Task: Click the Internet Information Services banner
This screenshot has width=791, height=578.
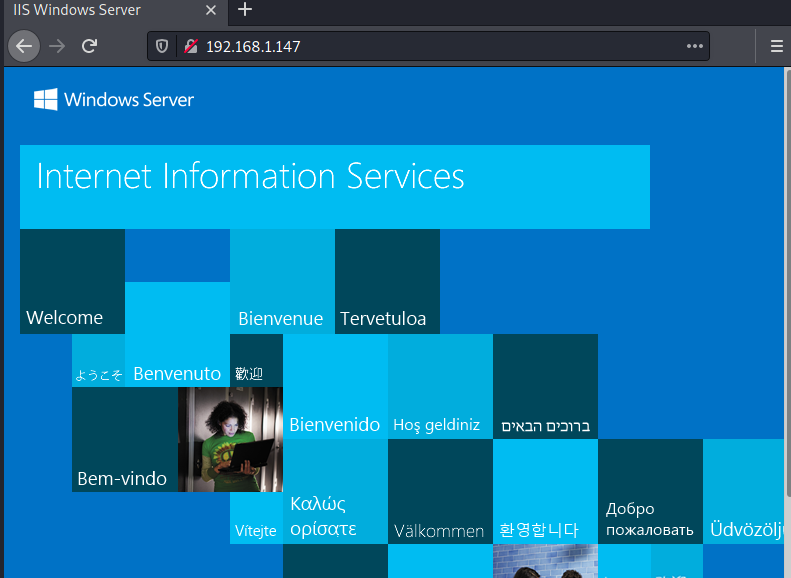Action: pyautogui.click(x=335, y=187)
